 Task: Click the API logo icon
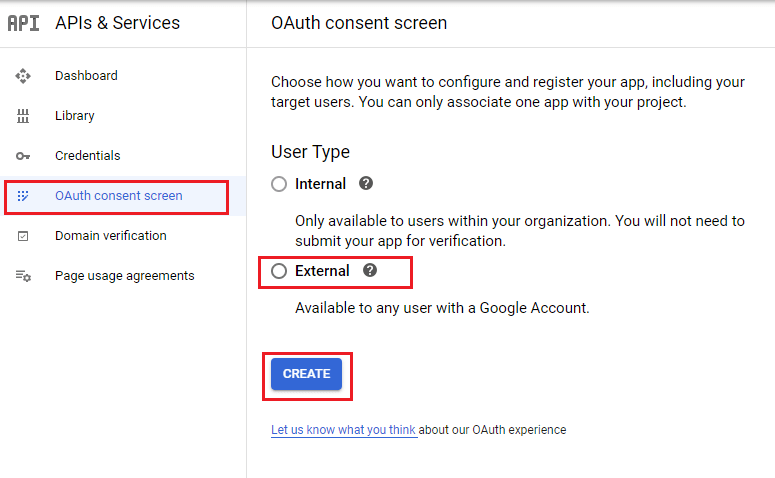click(23, 23)
